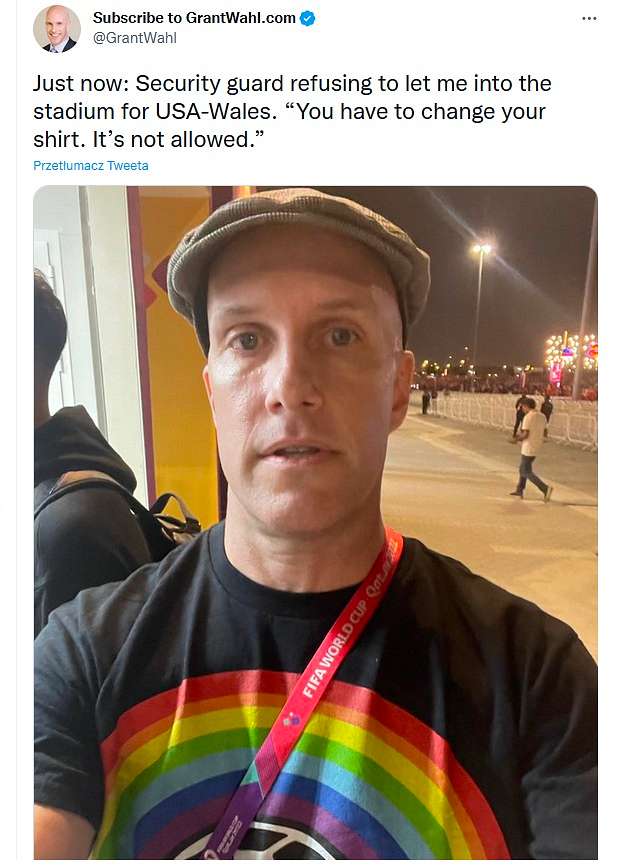The height and width of the screenshot is (868, 634).
Task: Click the display name Subscribe to GrantWahl.com
Action: click(194, 18)
